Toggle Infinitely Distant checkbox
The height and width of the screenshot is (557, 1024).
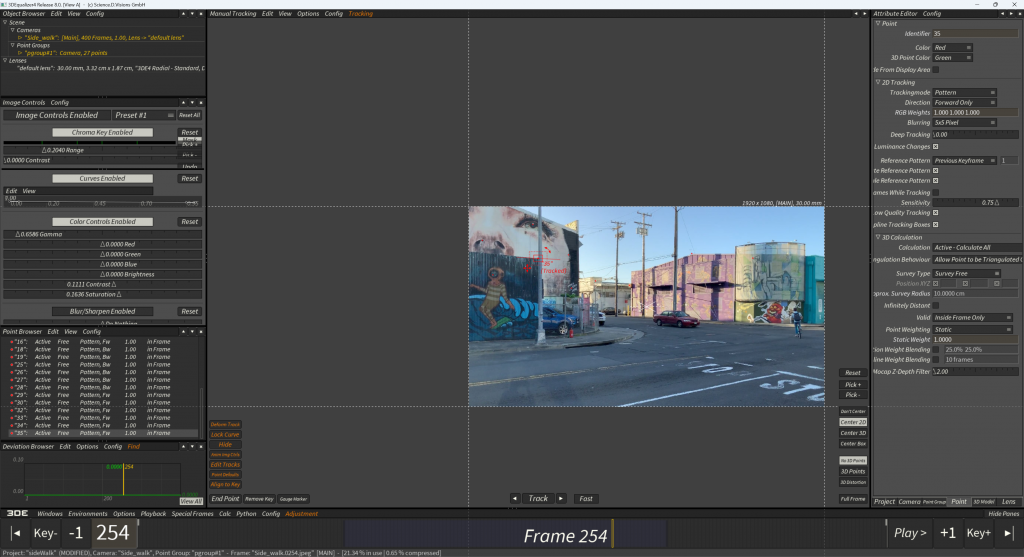point(936,306)
